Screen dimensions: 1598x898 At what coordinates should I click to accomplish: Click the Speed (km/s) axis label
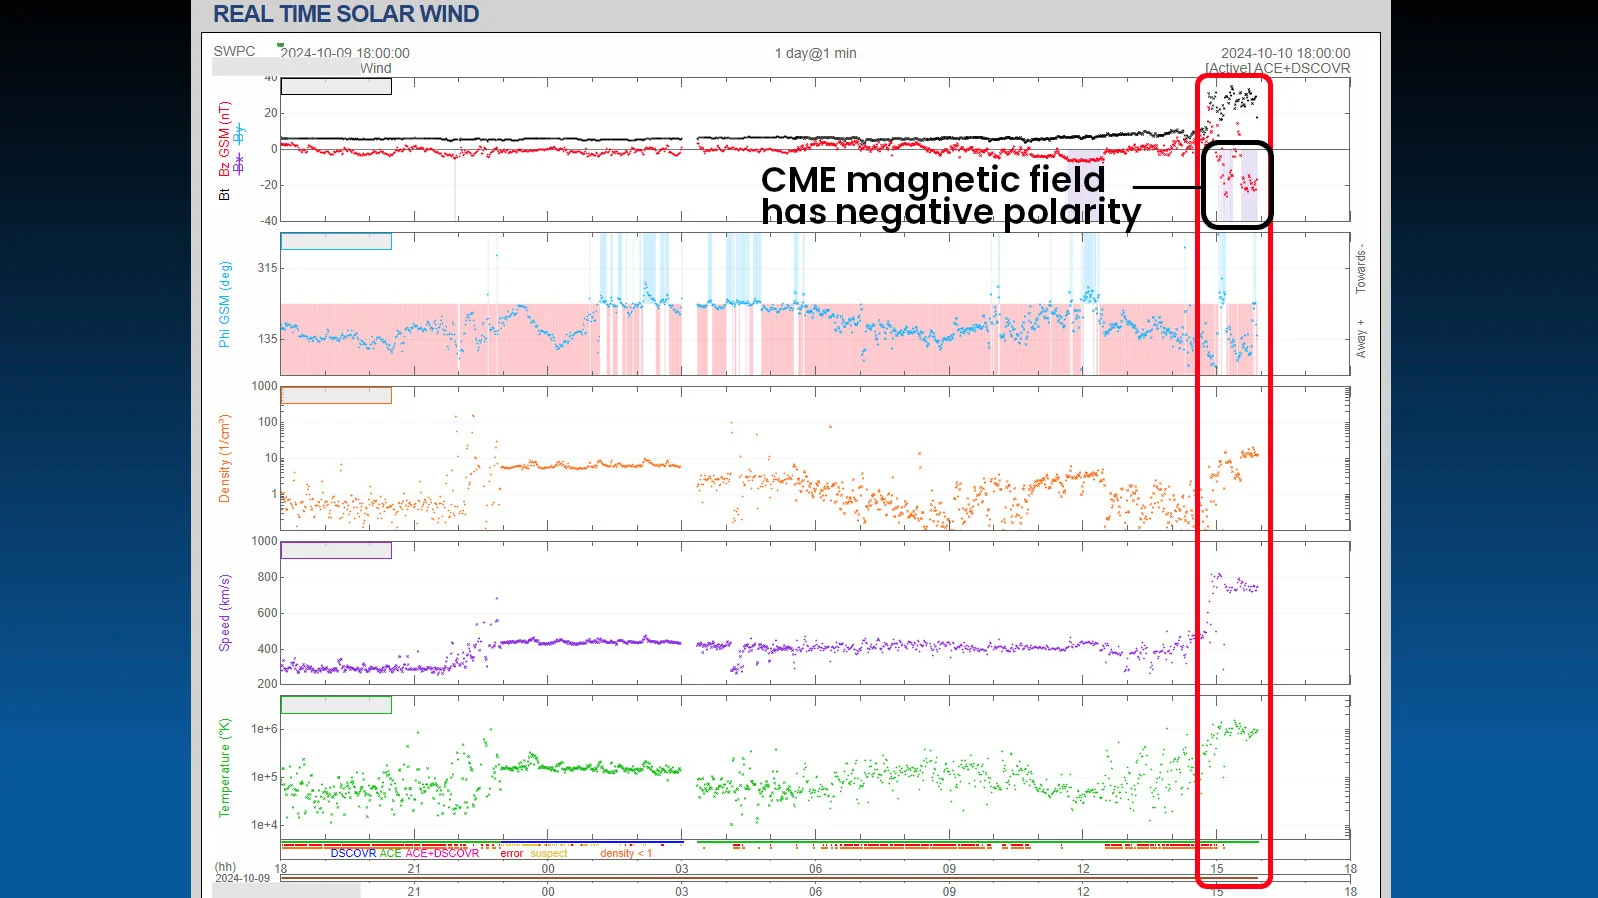pyautogui.click(x=224, y=613)
